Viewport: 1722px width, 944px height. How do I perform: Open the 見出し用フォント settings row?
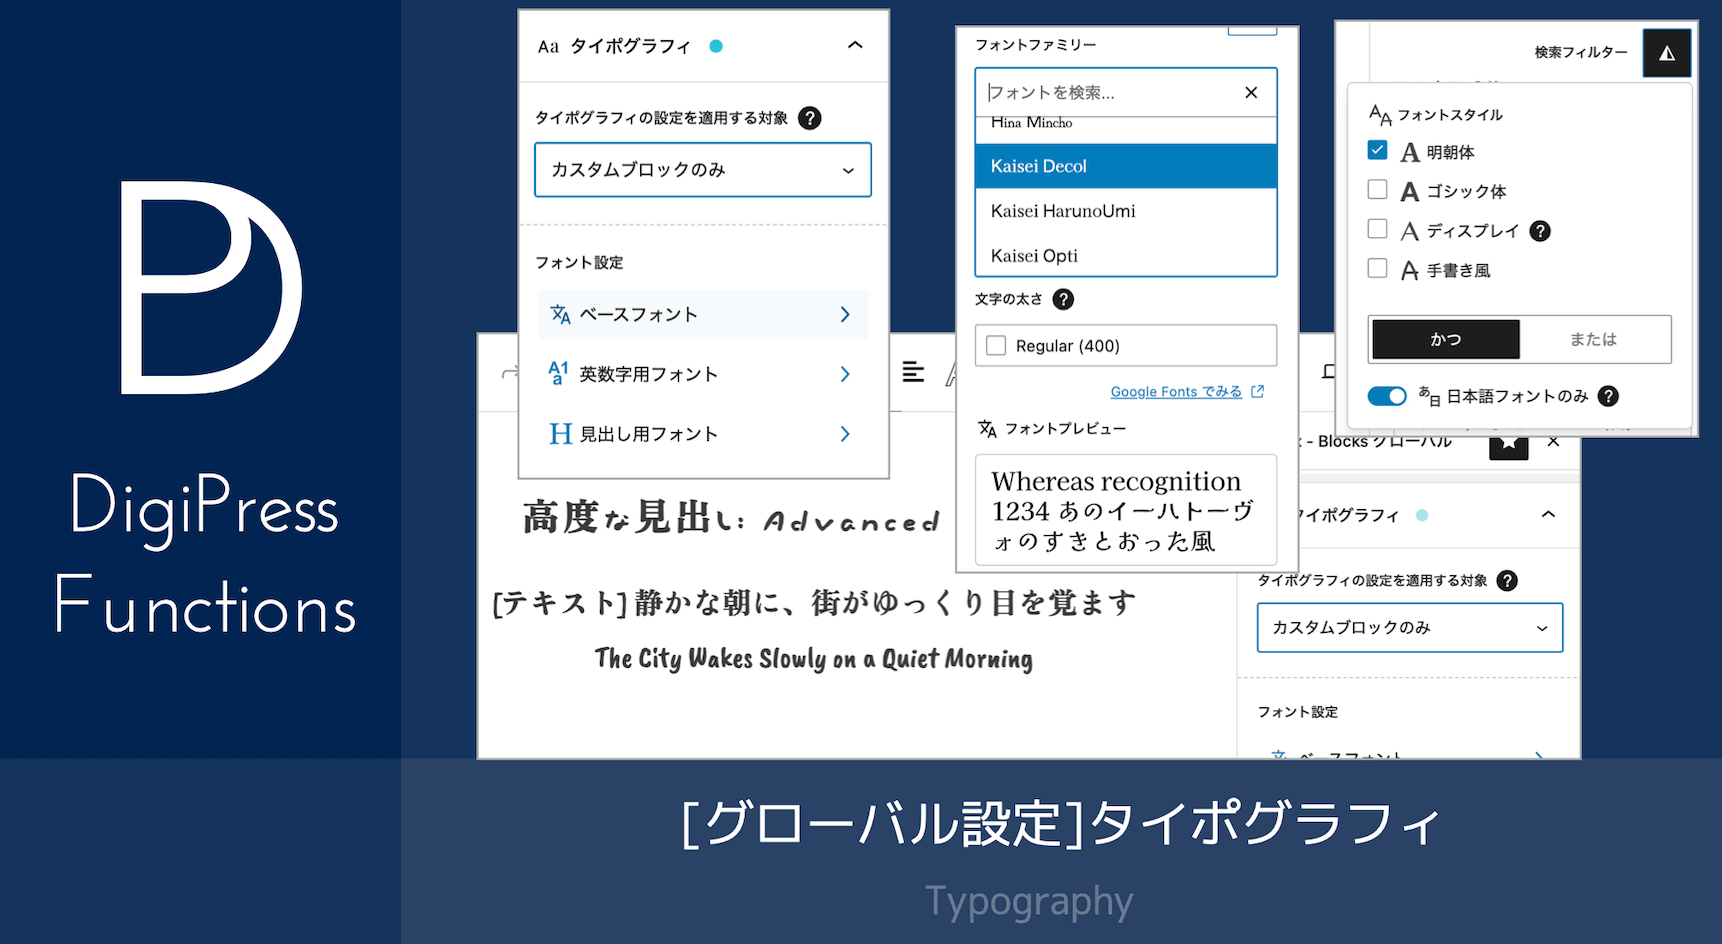pos(703,434)
